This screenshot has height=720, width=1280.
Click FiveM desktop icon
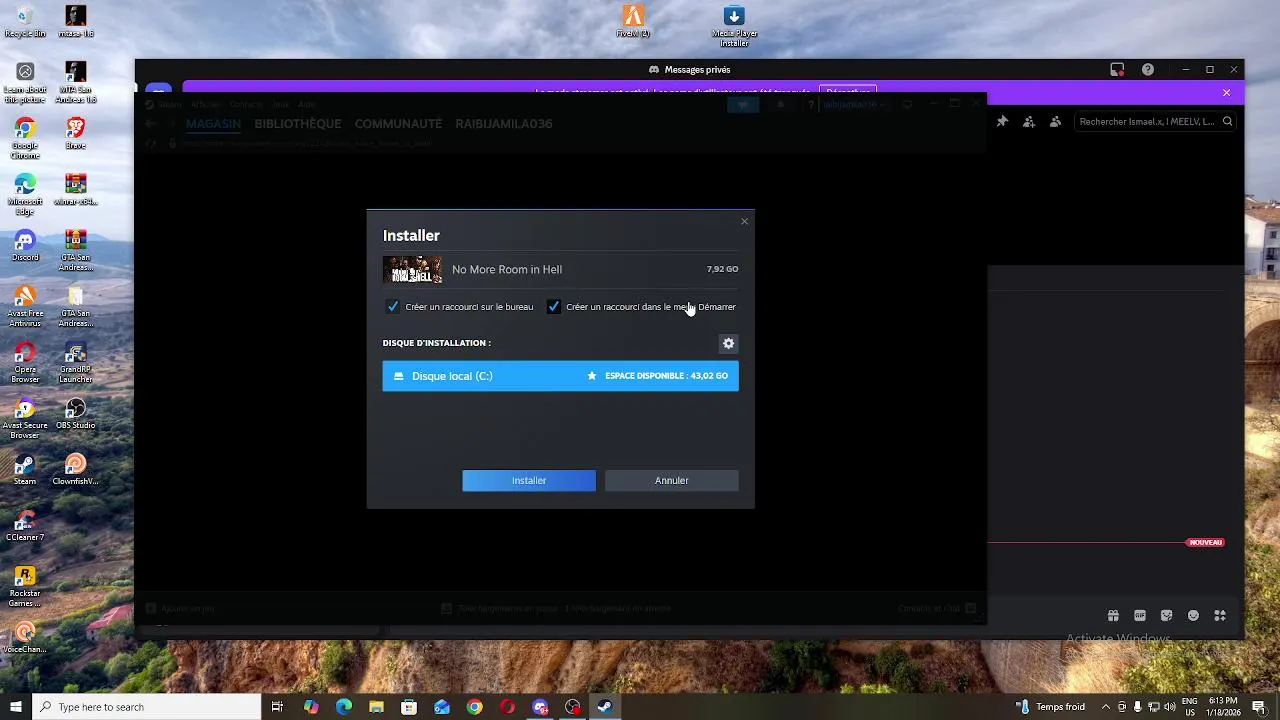click(633, 22)
